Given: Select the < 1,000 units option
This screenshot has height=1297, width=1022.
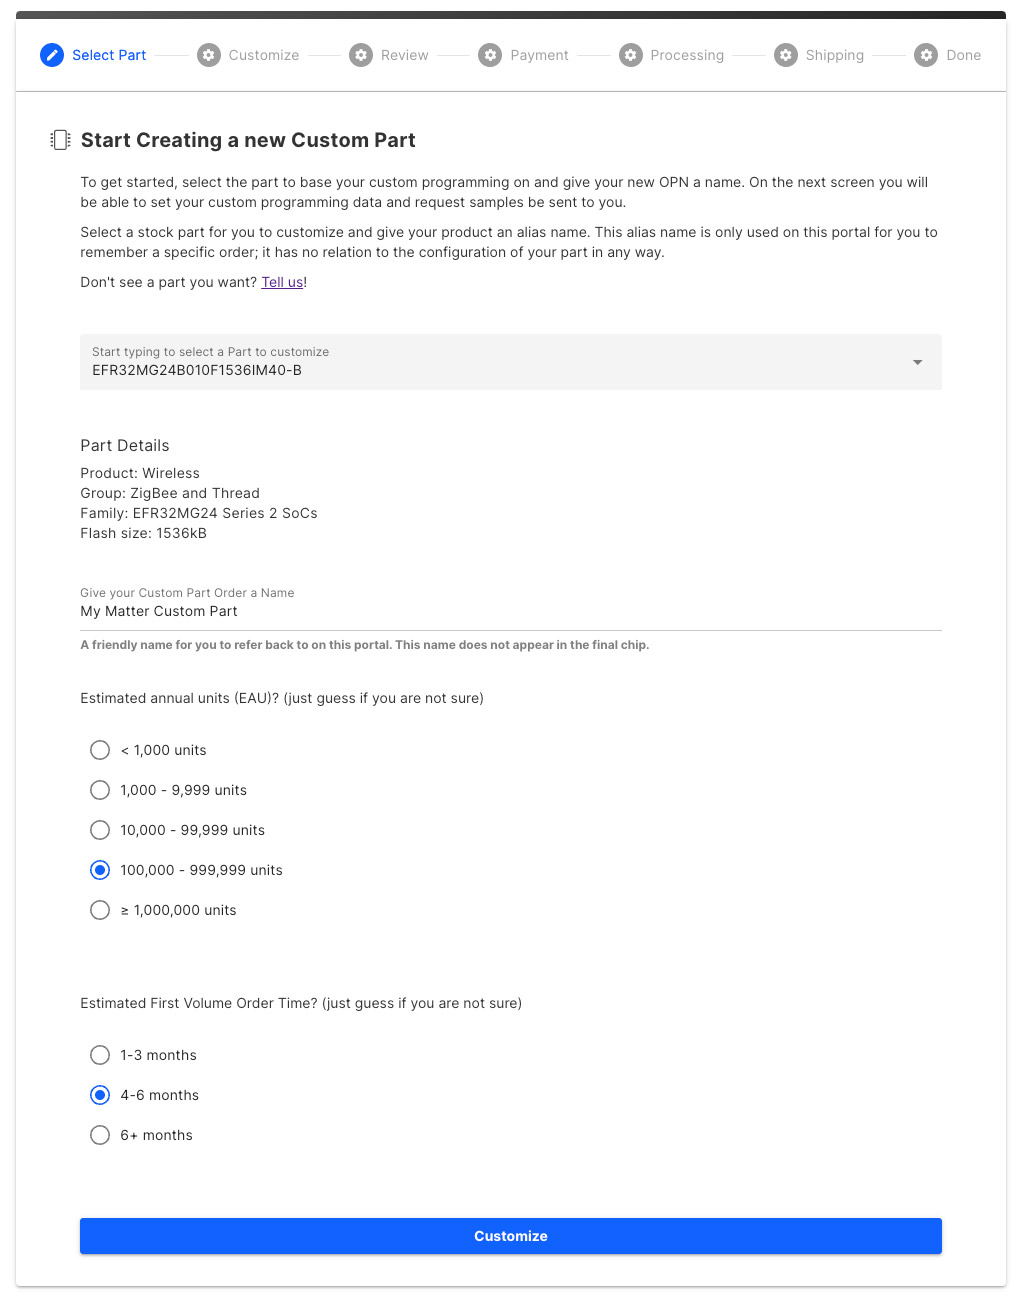Looking at the screenshot, I should [x=100, y=750].
